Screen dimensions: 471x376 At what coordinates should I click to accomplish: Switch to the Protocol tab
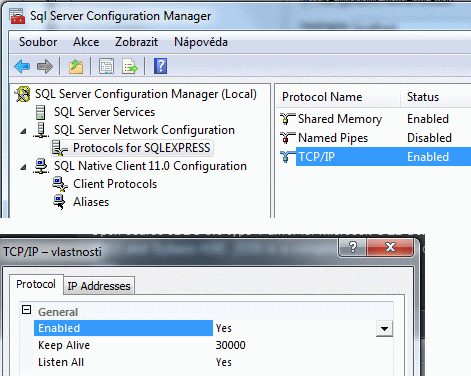pos(36,284)
